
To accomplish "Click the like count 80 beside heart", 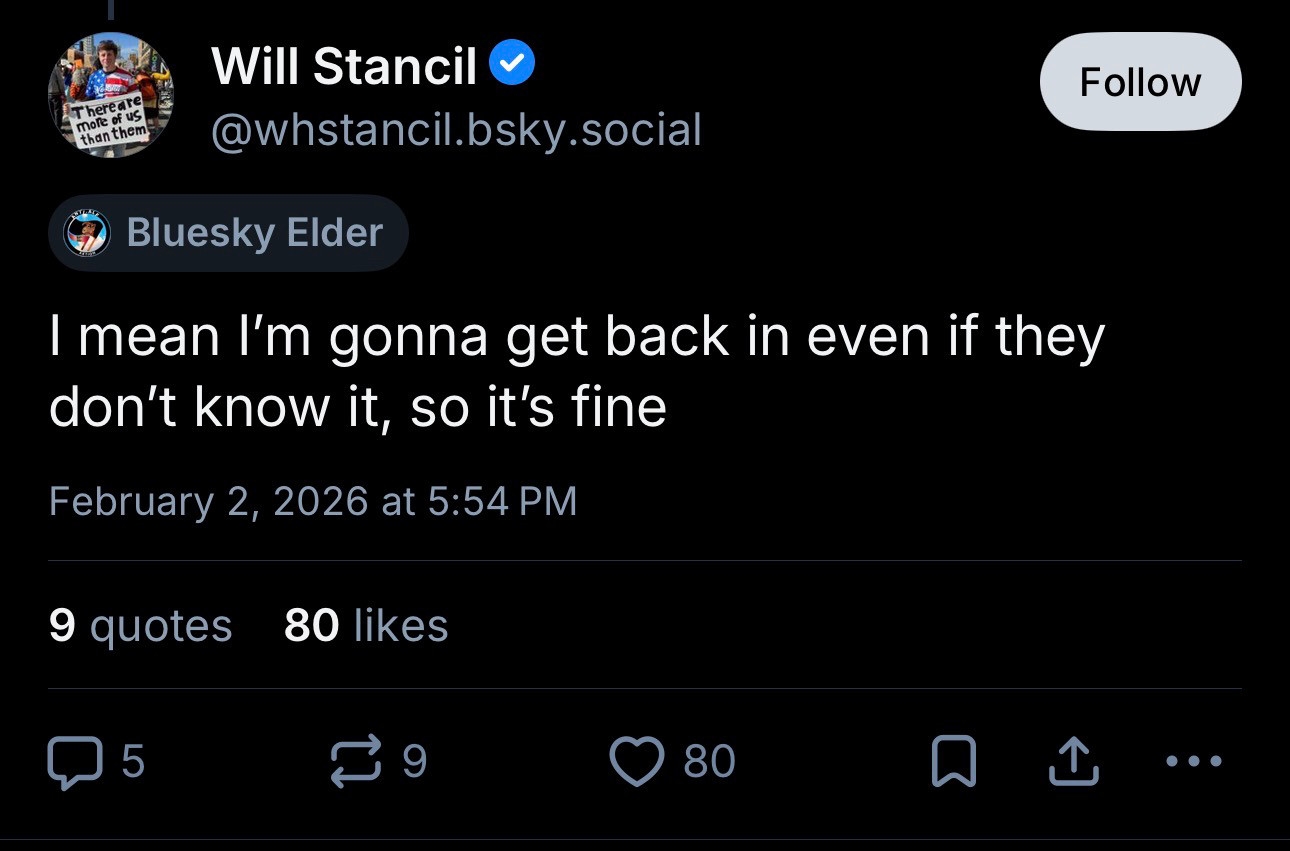I will point(709,761).
